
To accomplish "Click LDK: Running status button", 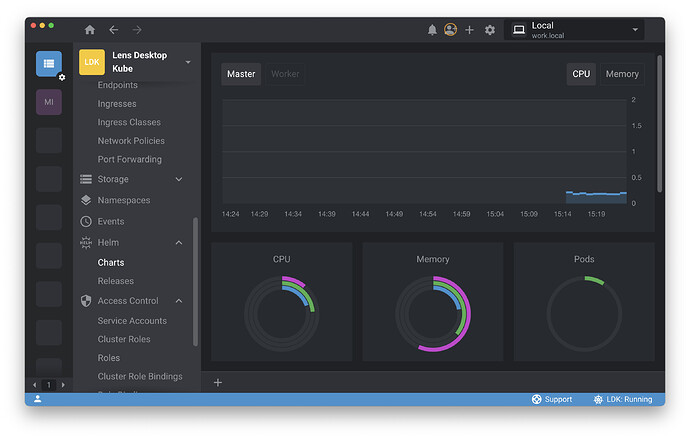I will [x=622, y=399].
